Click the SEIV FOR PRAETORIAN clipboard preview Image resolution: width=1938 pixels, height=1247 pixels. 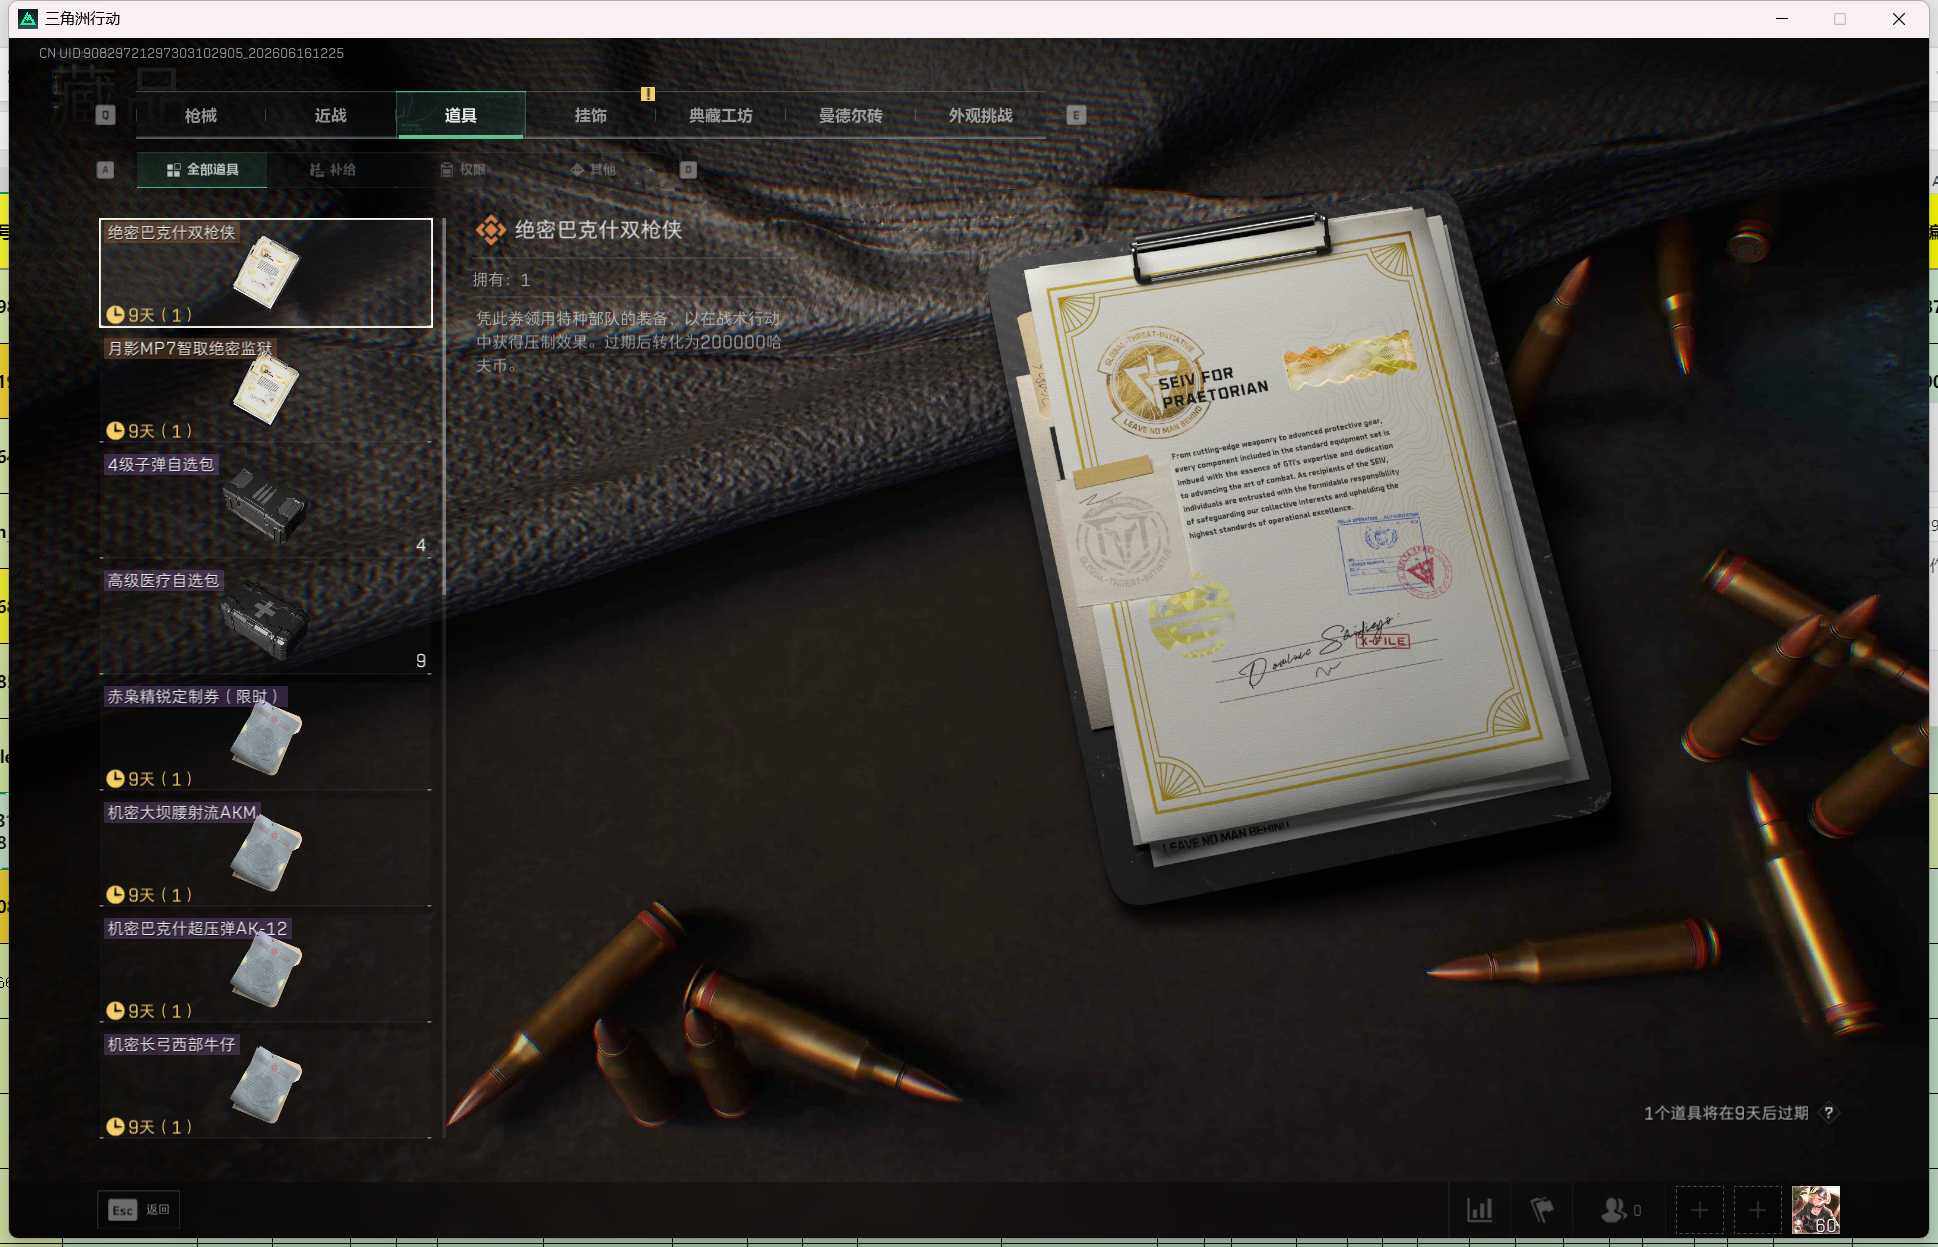click(x=1300, y=550)
